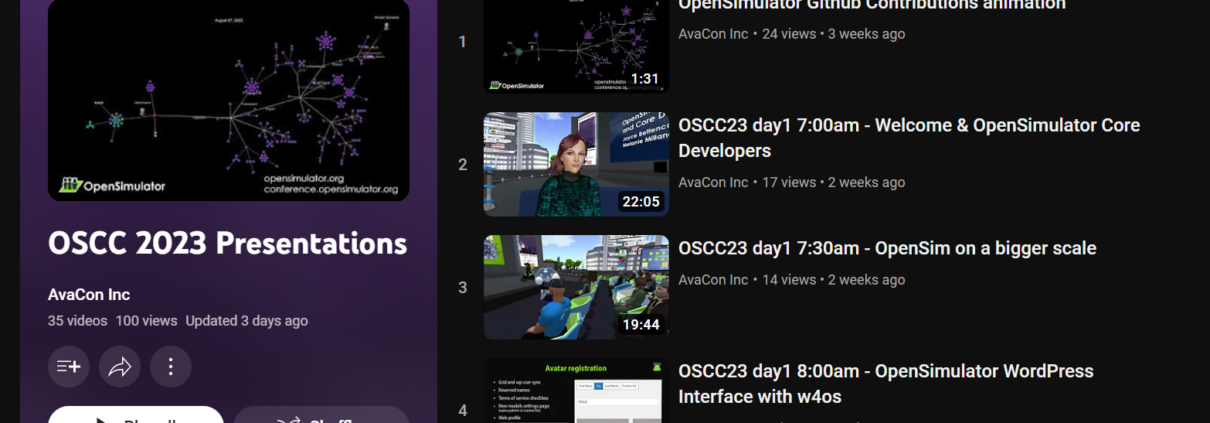Viewport: 1210px width, 423px height.
Task: Open the large playlist cover thumbnail
Action: (228, 100)
